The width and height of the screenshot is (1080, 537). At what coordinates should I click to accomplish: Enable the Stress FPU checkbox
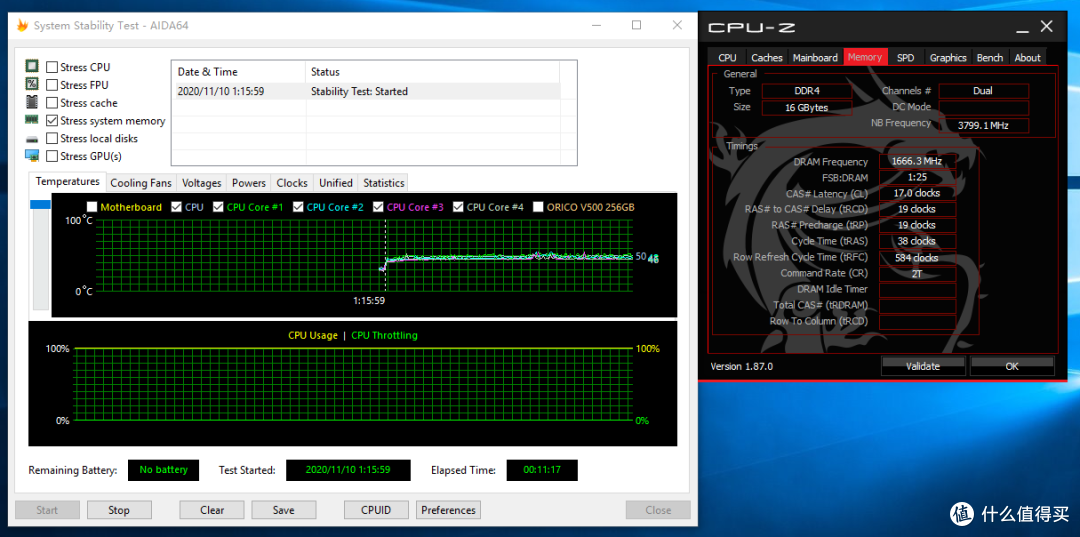click(x=52, y=85)
